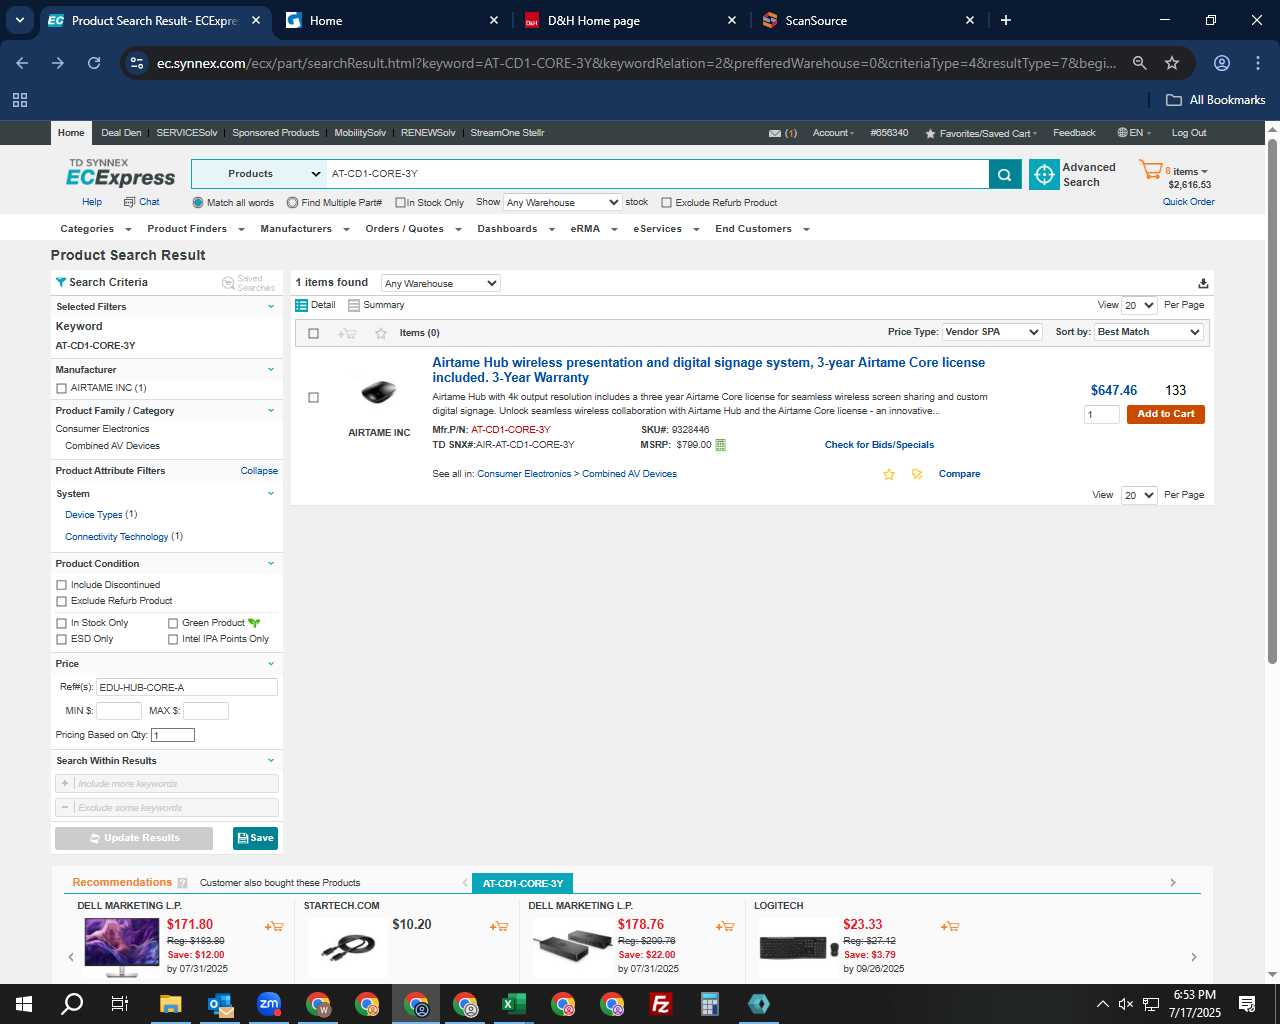1280x1024 pixels.
Task: Click Add to Cart button
Action: coord(1165,414)
